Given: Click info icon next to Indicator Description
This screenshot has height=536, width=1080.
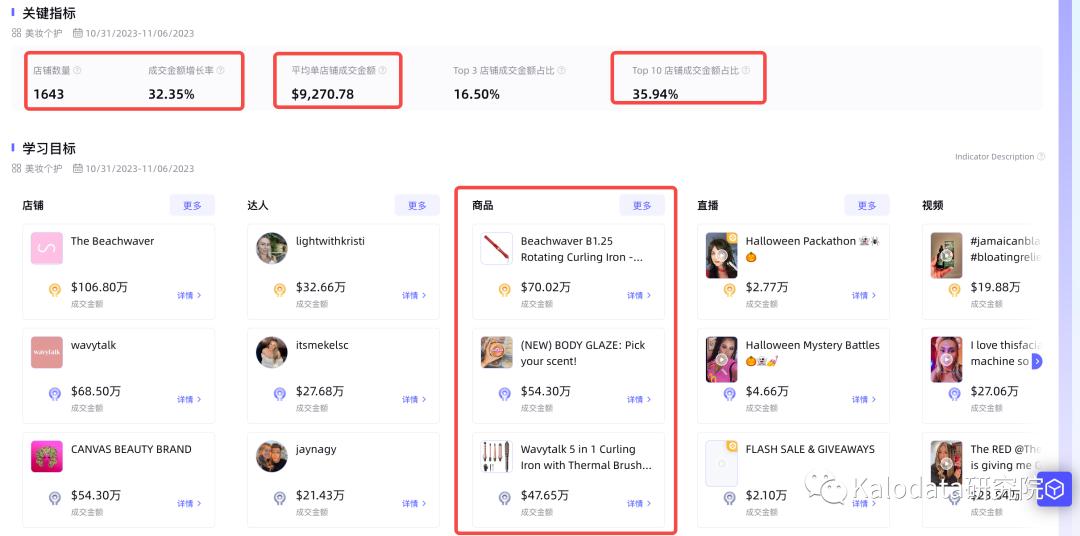Looking at the screenshot, I should click(x=1041, y=156).
